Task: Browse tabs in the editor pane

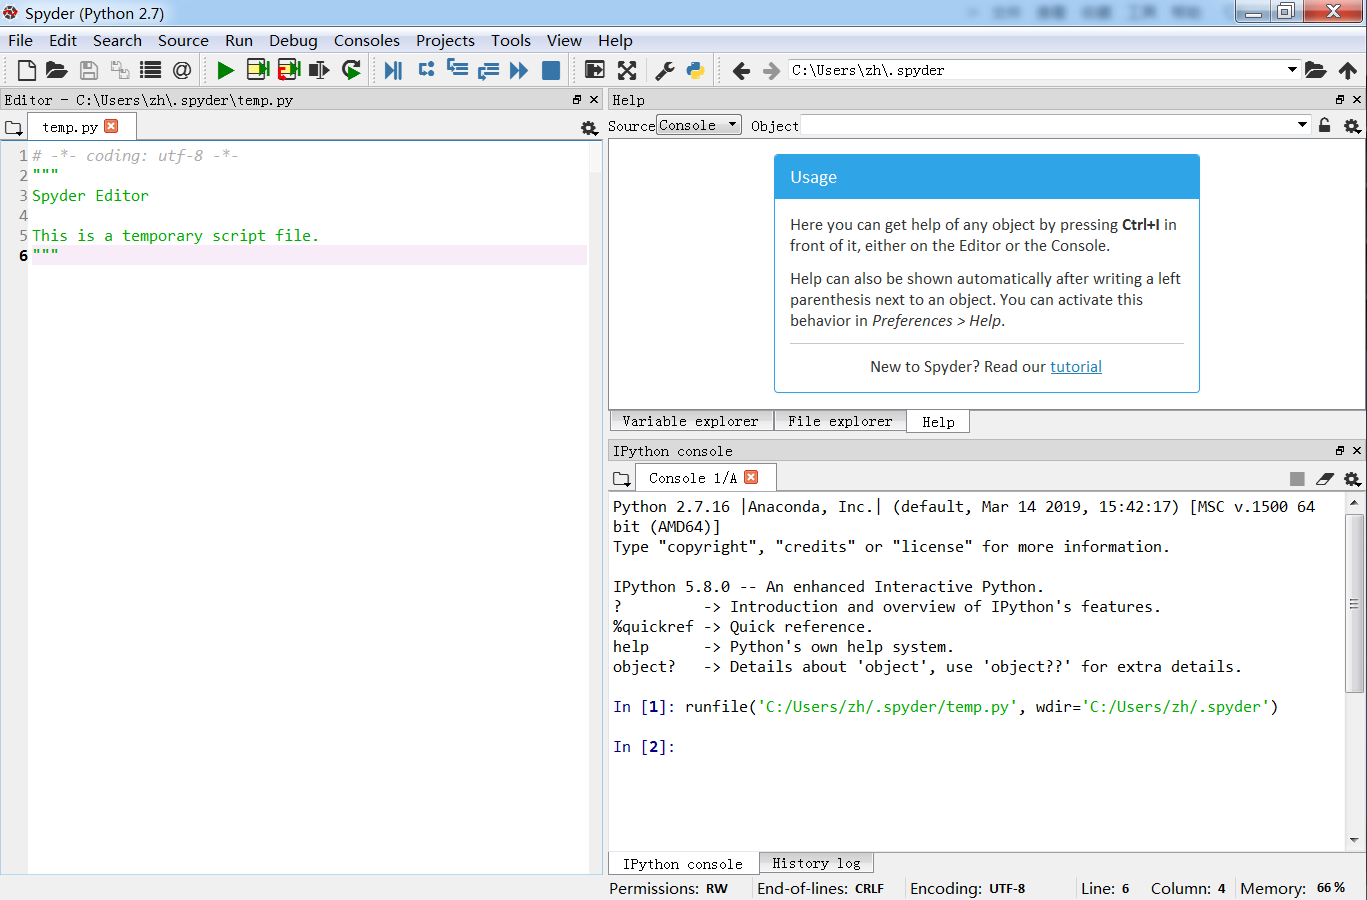Action: [14, 128]
